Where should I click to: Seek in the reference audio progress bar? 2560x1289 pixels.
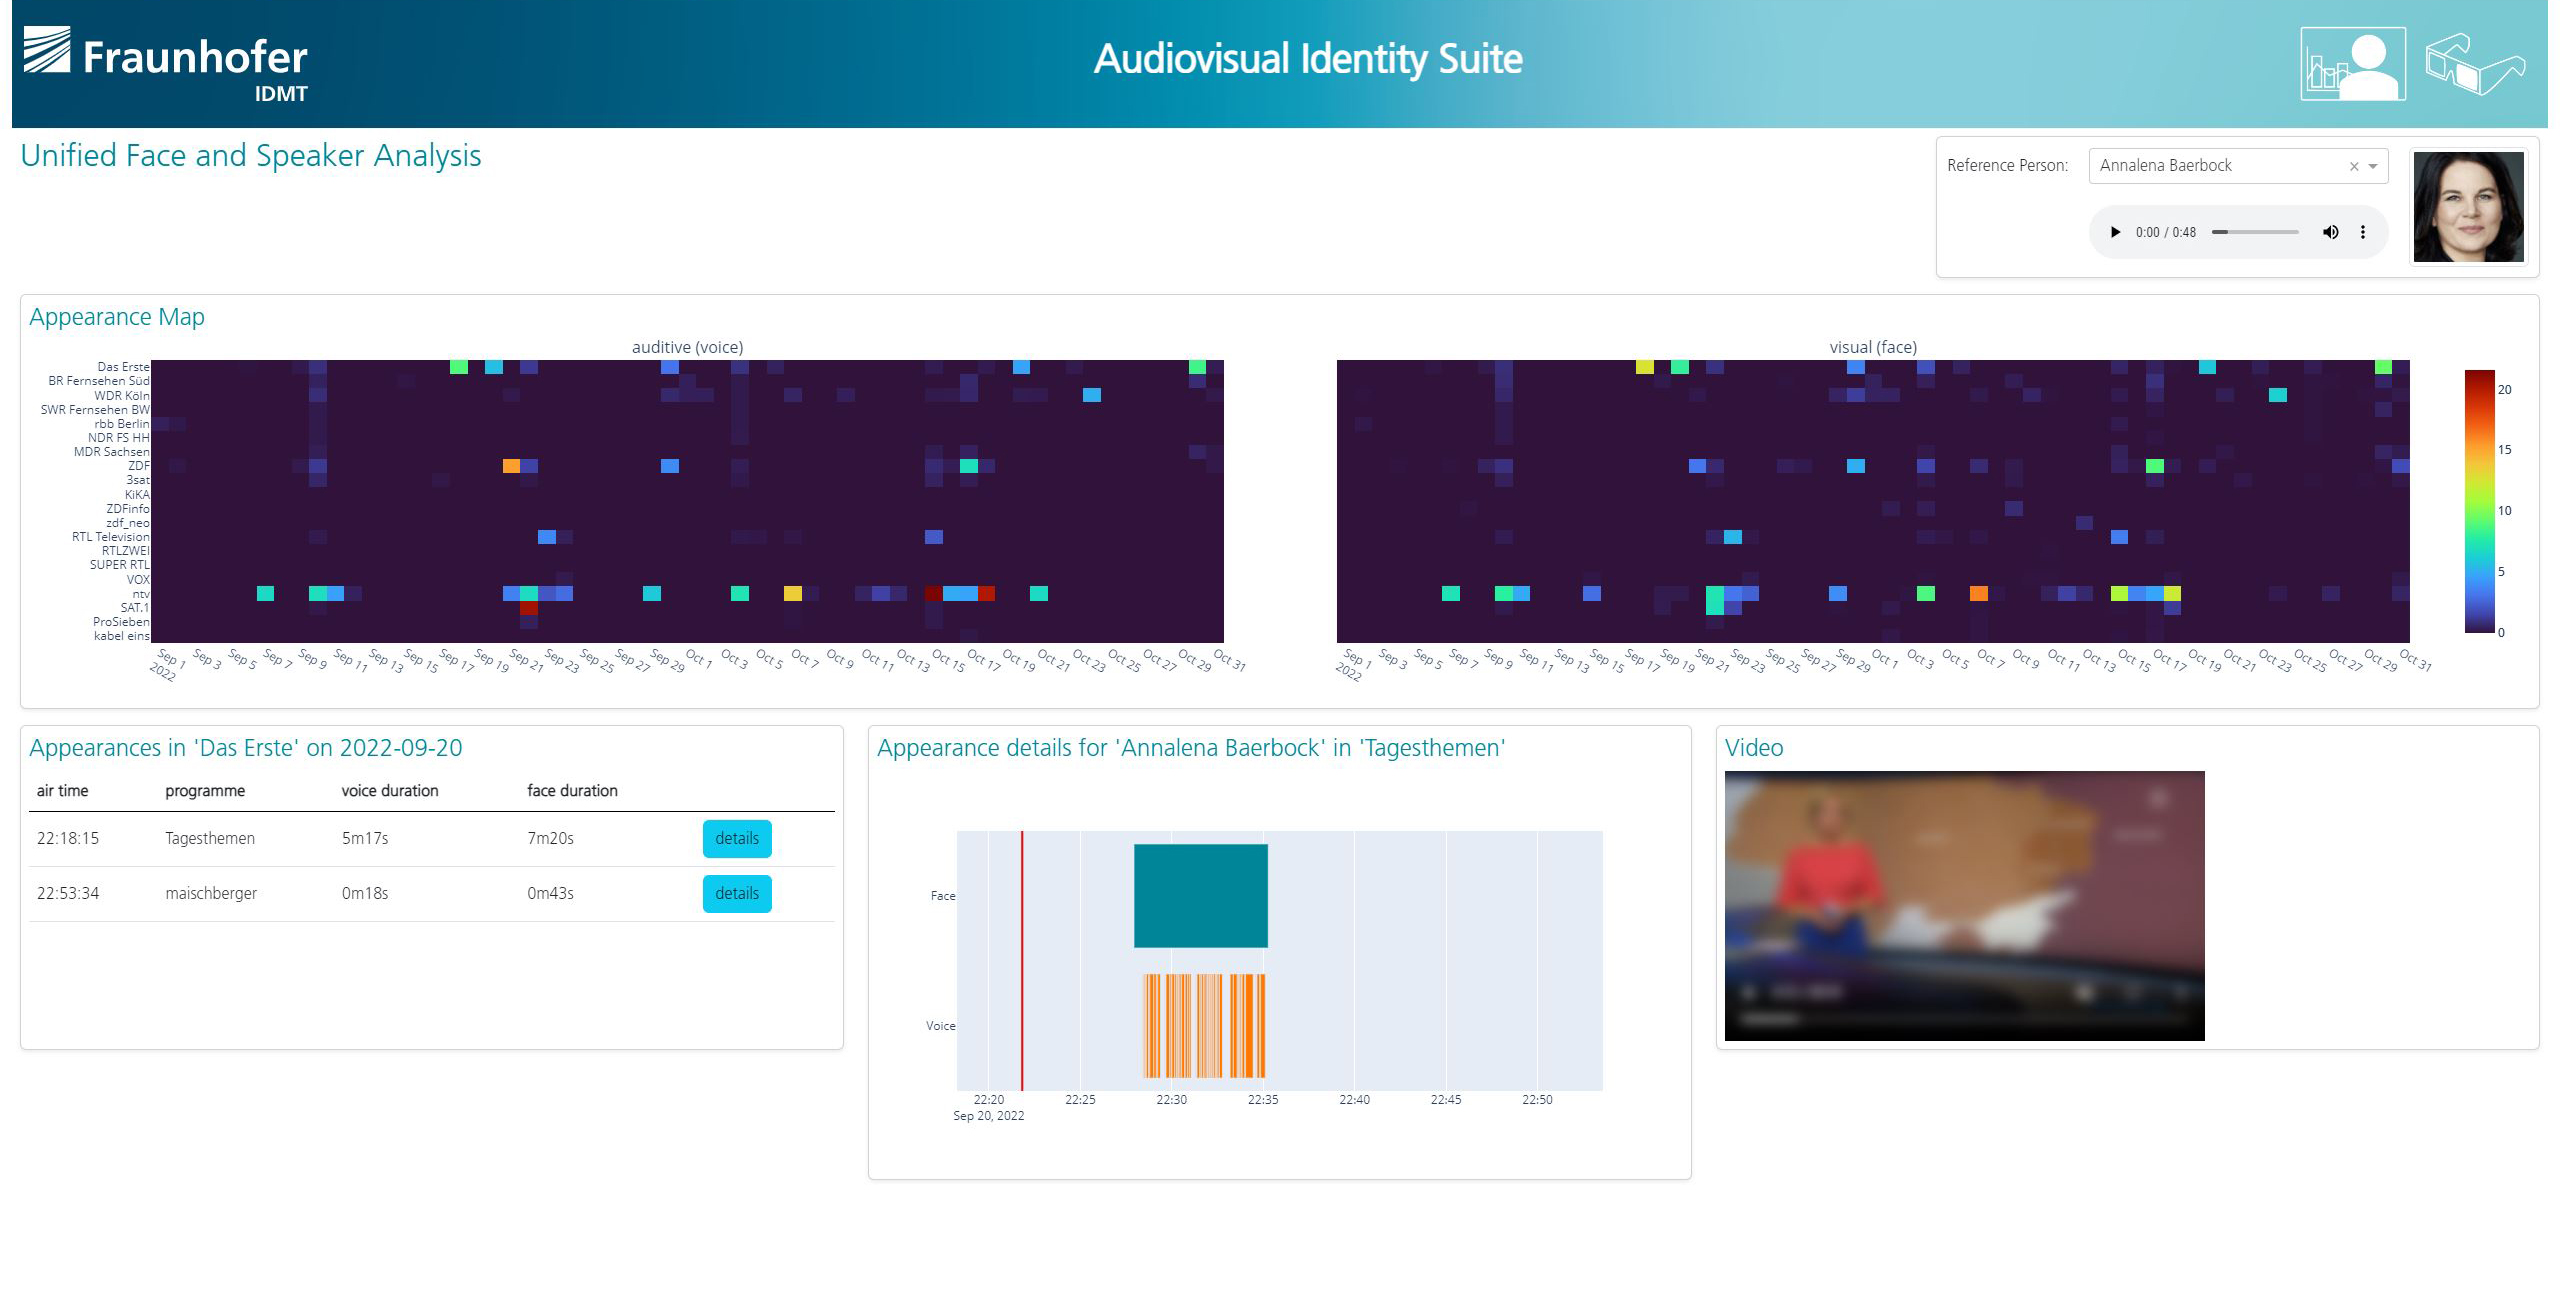(2255, 232)
